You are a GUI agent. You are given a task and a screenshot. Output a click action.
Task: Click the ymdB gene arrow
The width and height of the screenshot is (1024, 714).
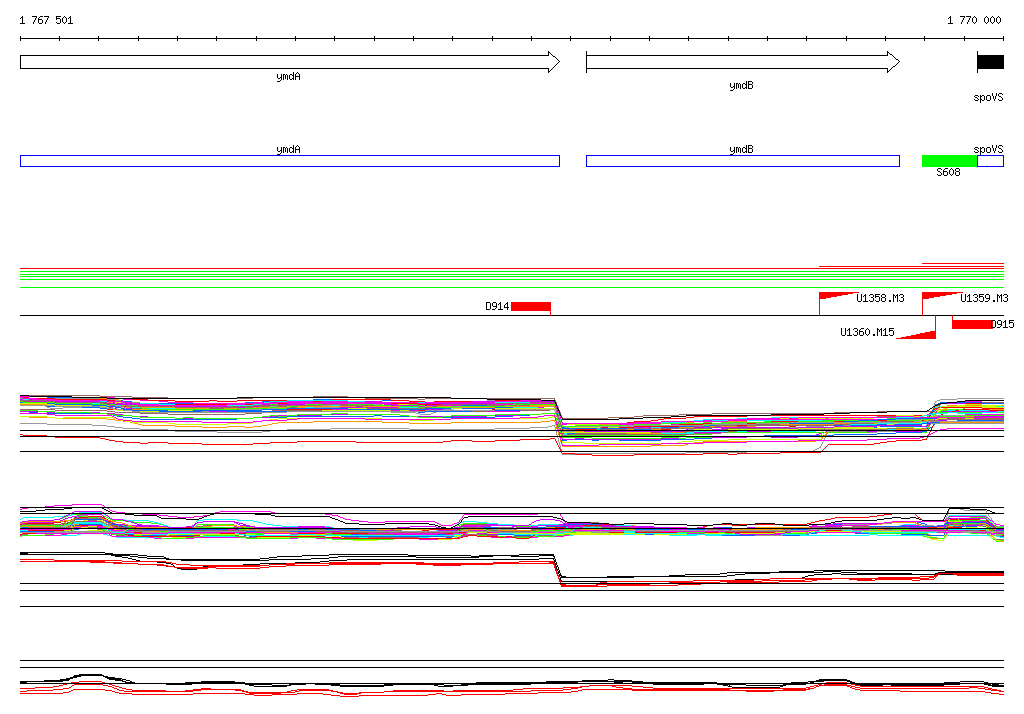coord(743,62)
